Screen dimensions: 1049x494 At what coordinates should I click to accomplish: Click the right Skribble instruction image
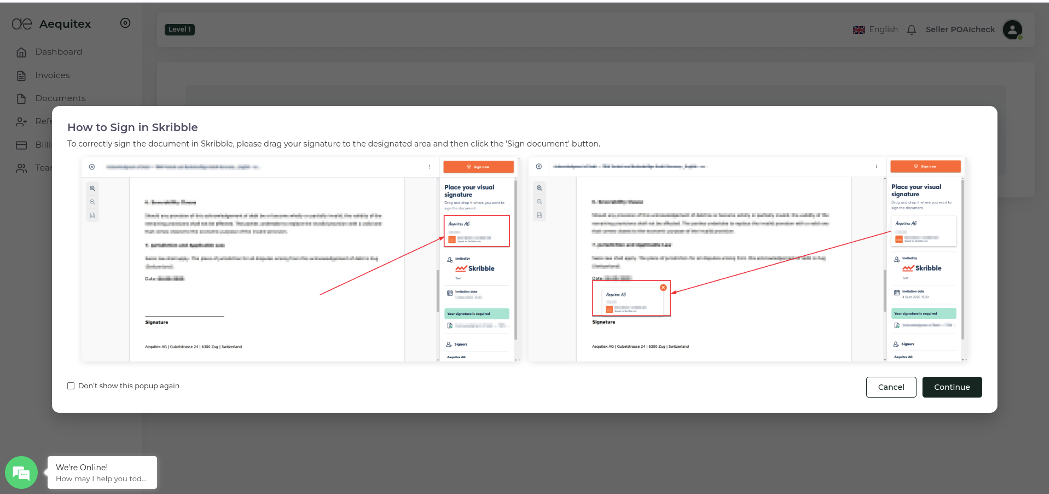point(747,260)
